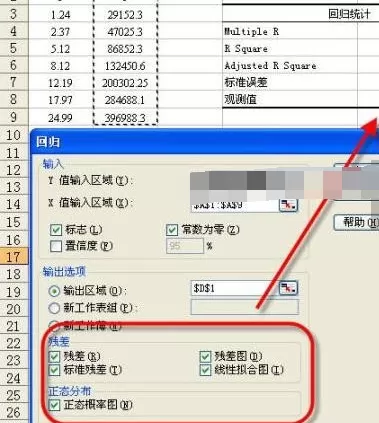Uncheck the 正态概率图 (N) checkbox

tap(54, 405)
